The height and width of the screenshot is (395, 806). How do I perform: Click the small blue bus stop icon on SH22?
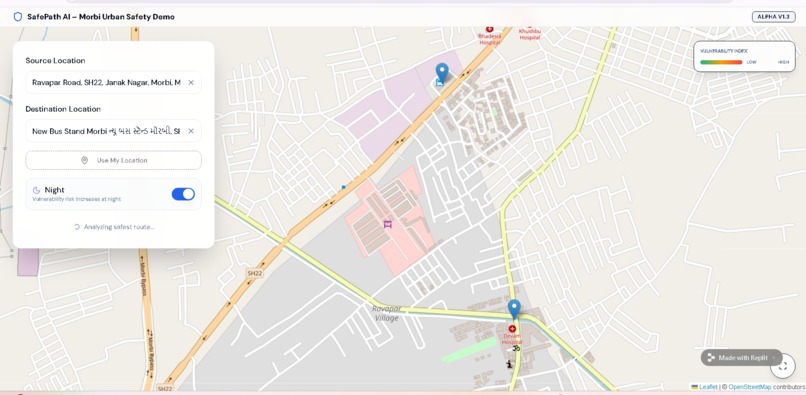[x=343, y=187]
